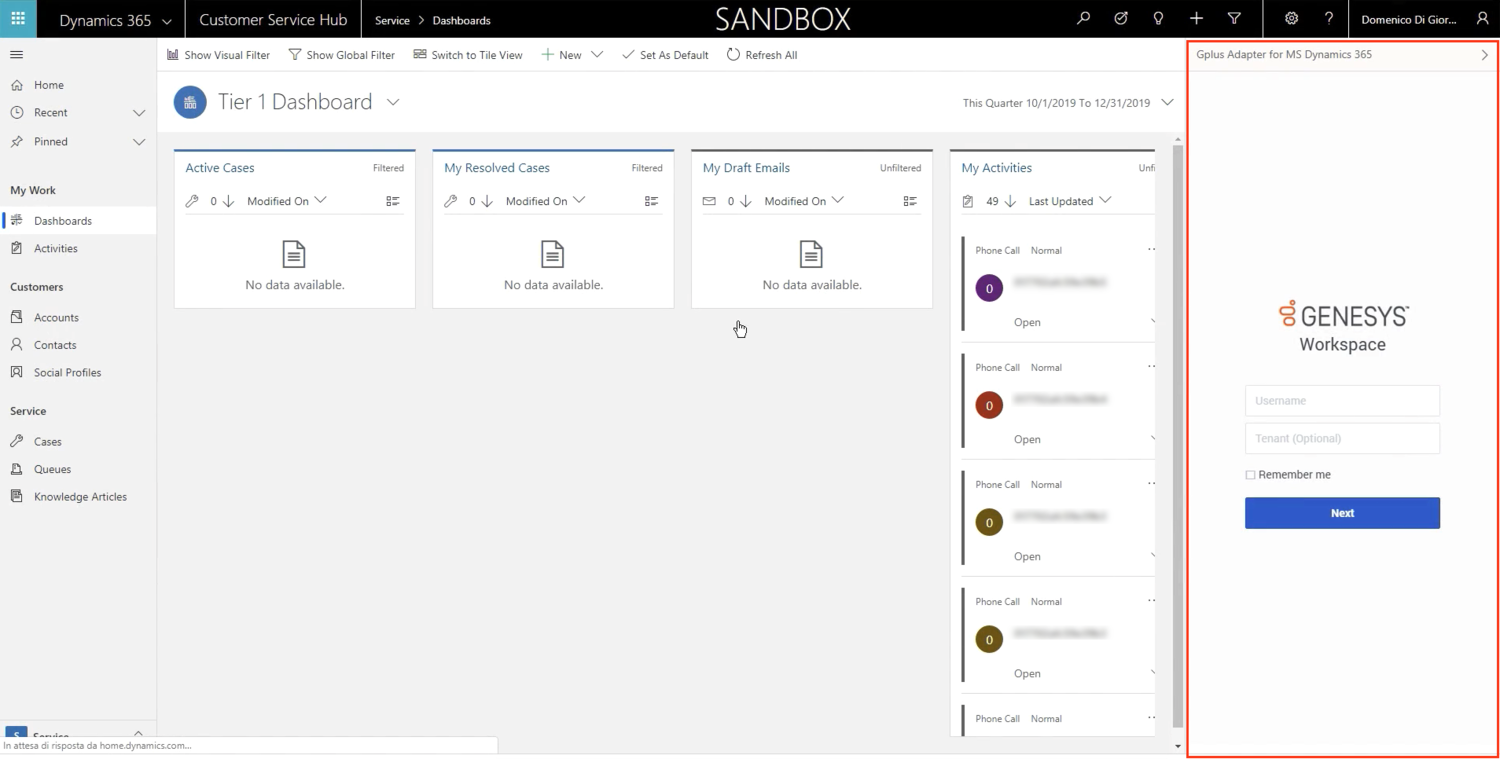The width and height of the screenshot is (1500, 759).
Task: Click the Tier 1 Dashboard round icon
Action: (x=190, y=102)
